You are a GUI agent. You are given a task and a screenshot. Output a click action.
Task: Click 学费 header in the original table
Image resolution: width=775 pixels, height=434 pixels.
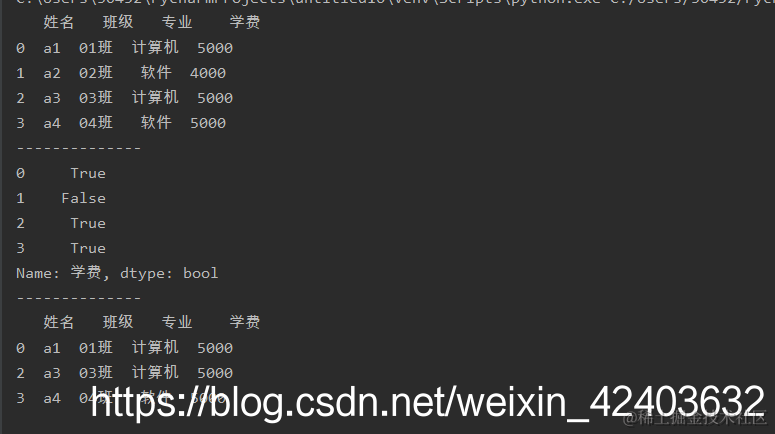(x=245, y=22)
